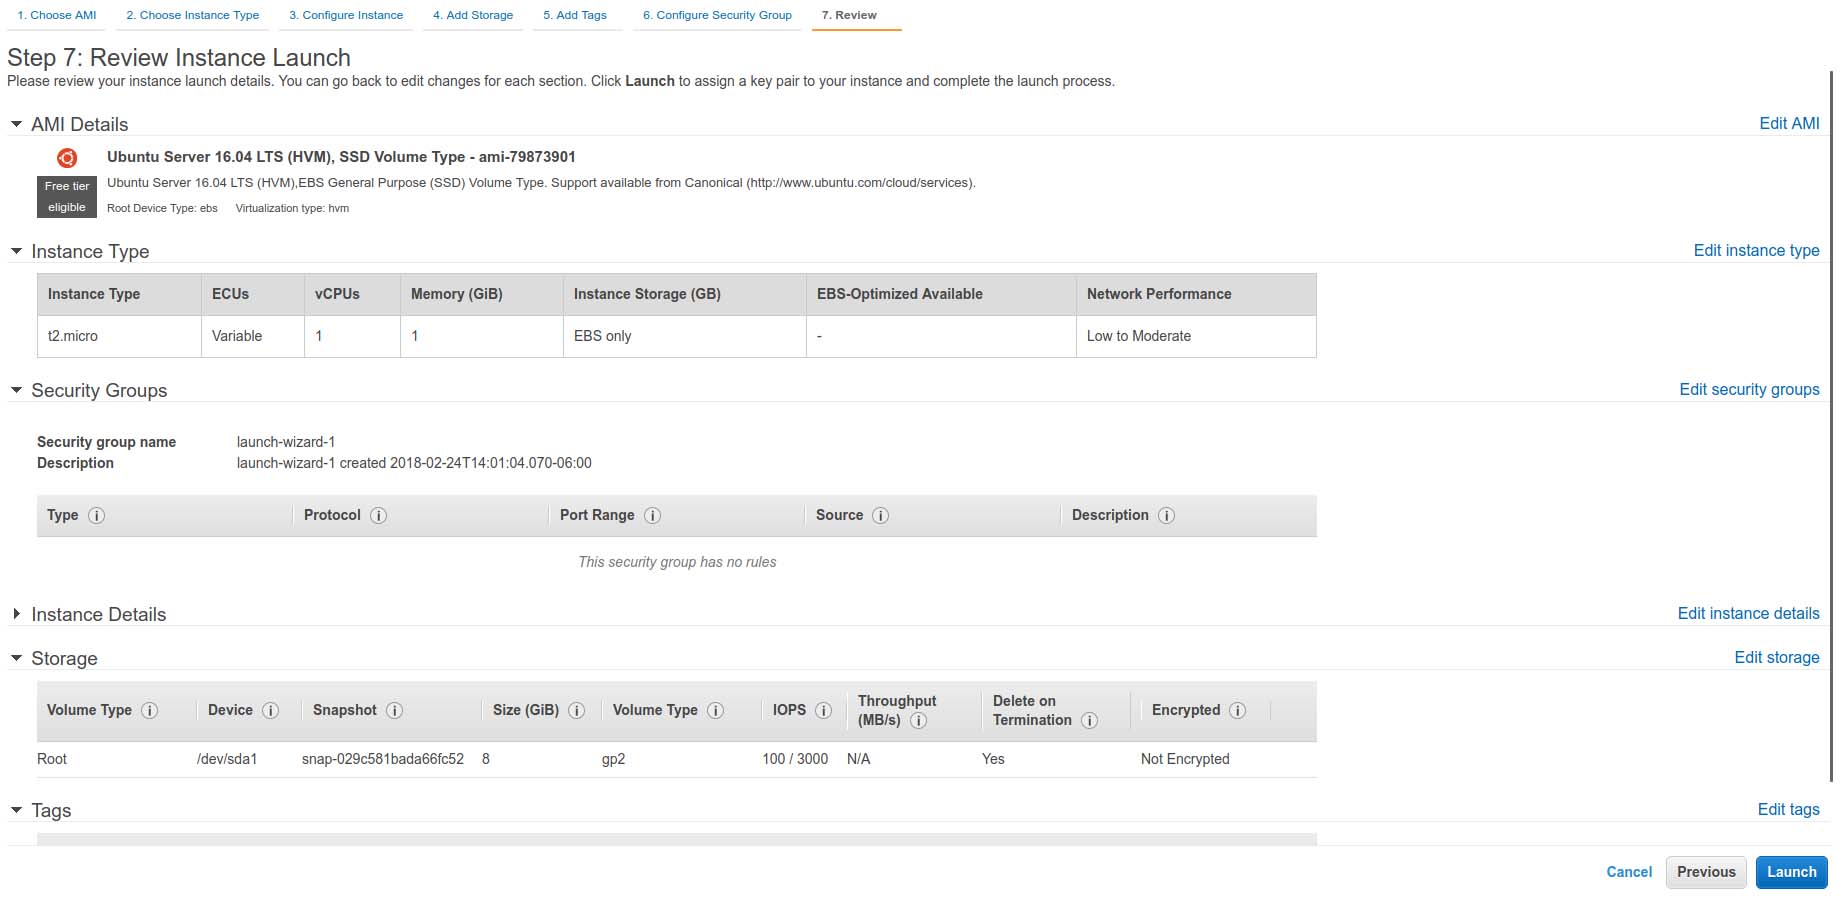Click info icon next to IOPS header
The image size is (1841, 903).
pos(824,711)
